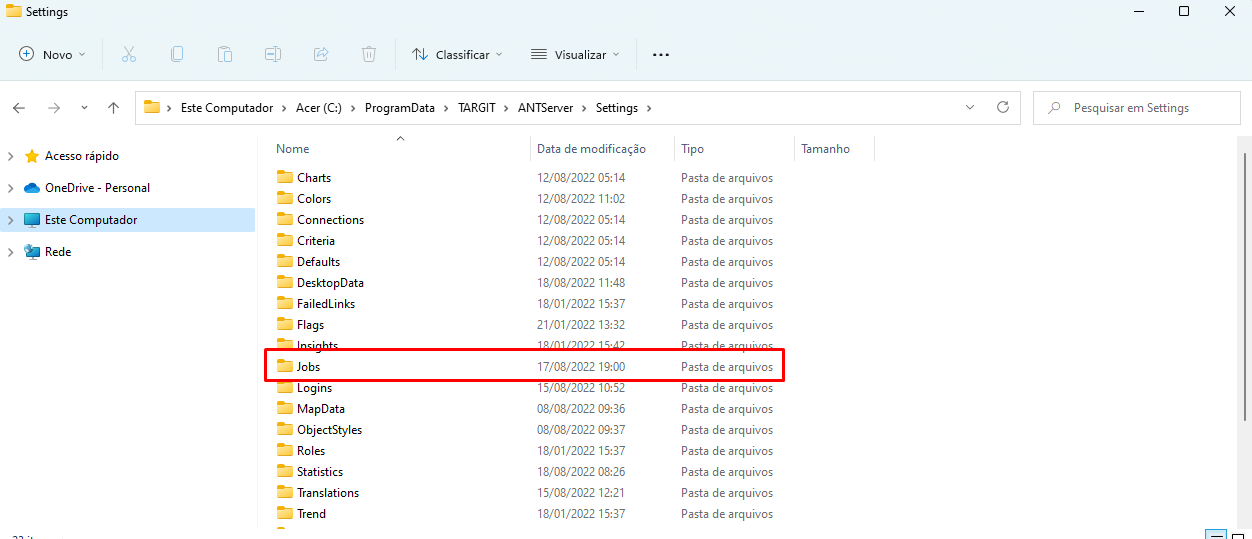
Task: Expand OneDrive - Personal tree node
Action: pos(11,188)
